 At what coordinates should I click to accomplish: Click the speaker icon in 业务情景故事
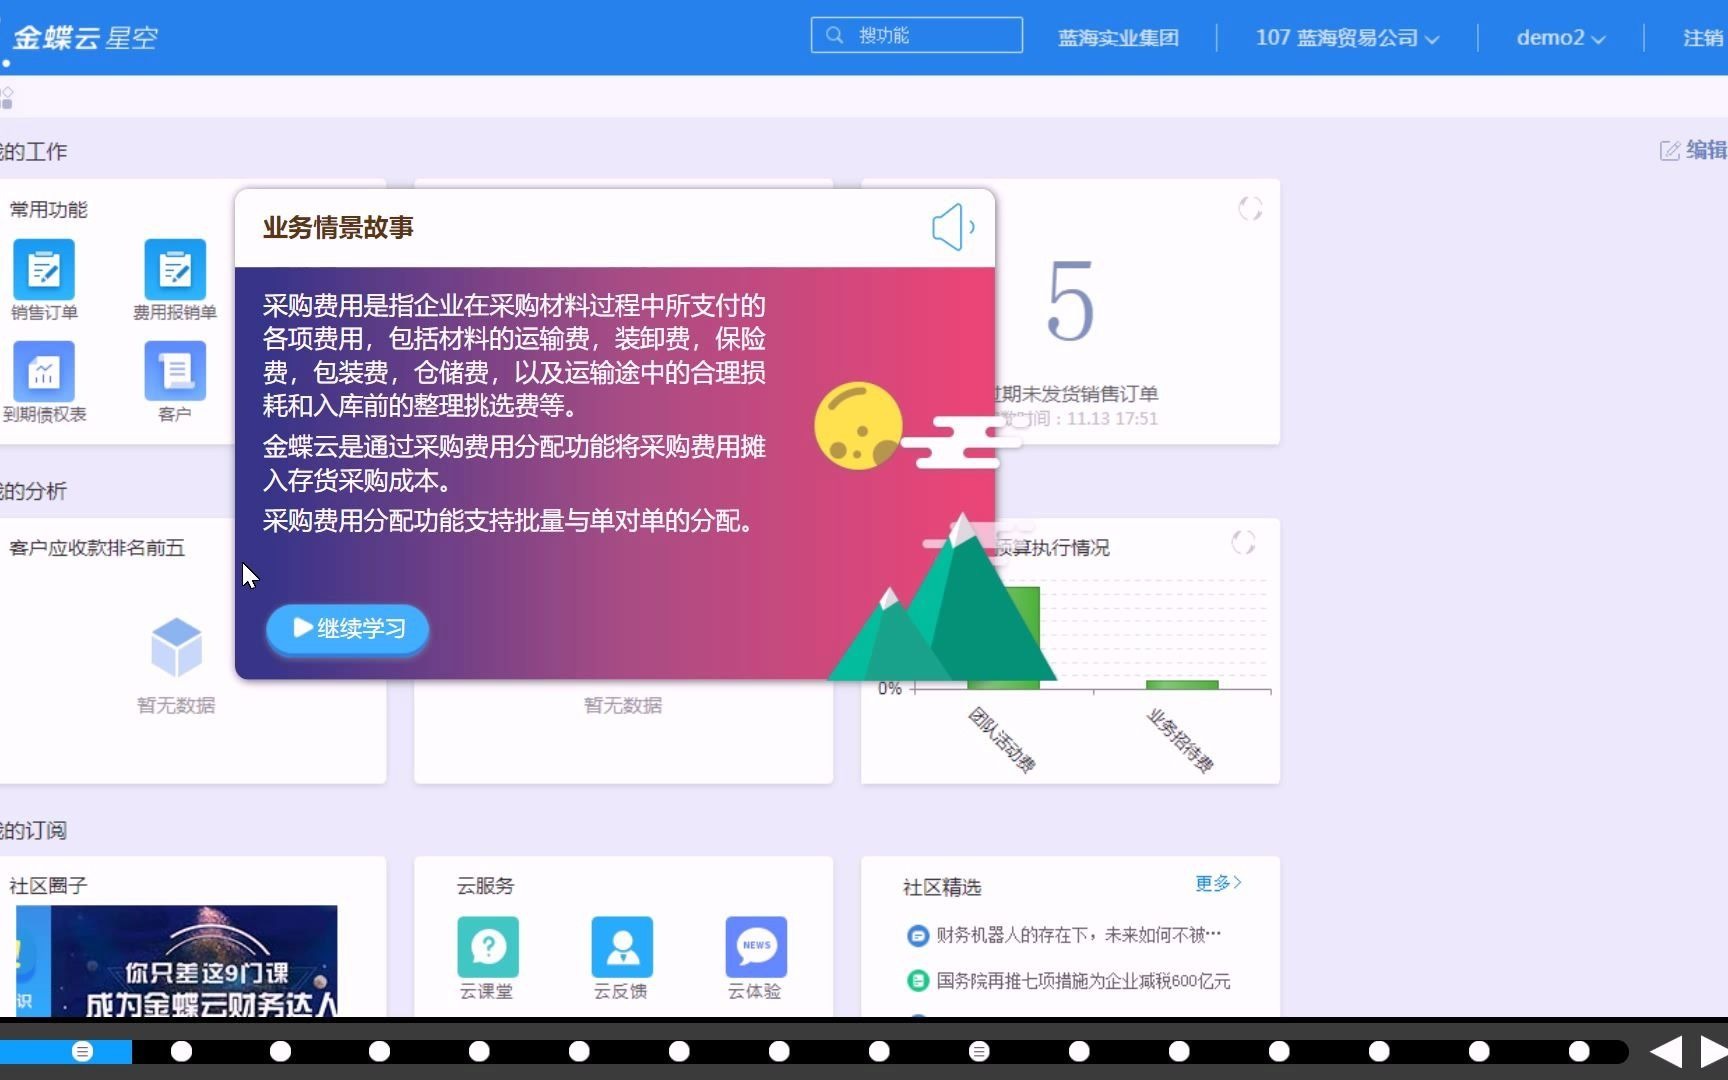[953, 227]
